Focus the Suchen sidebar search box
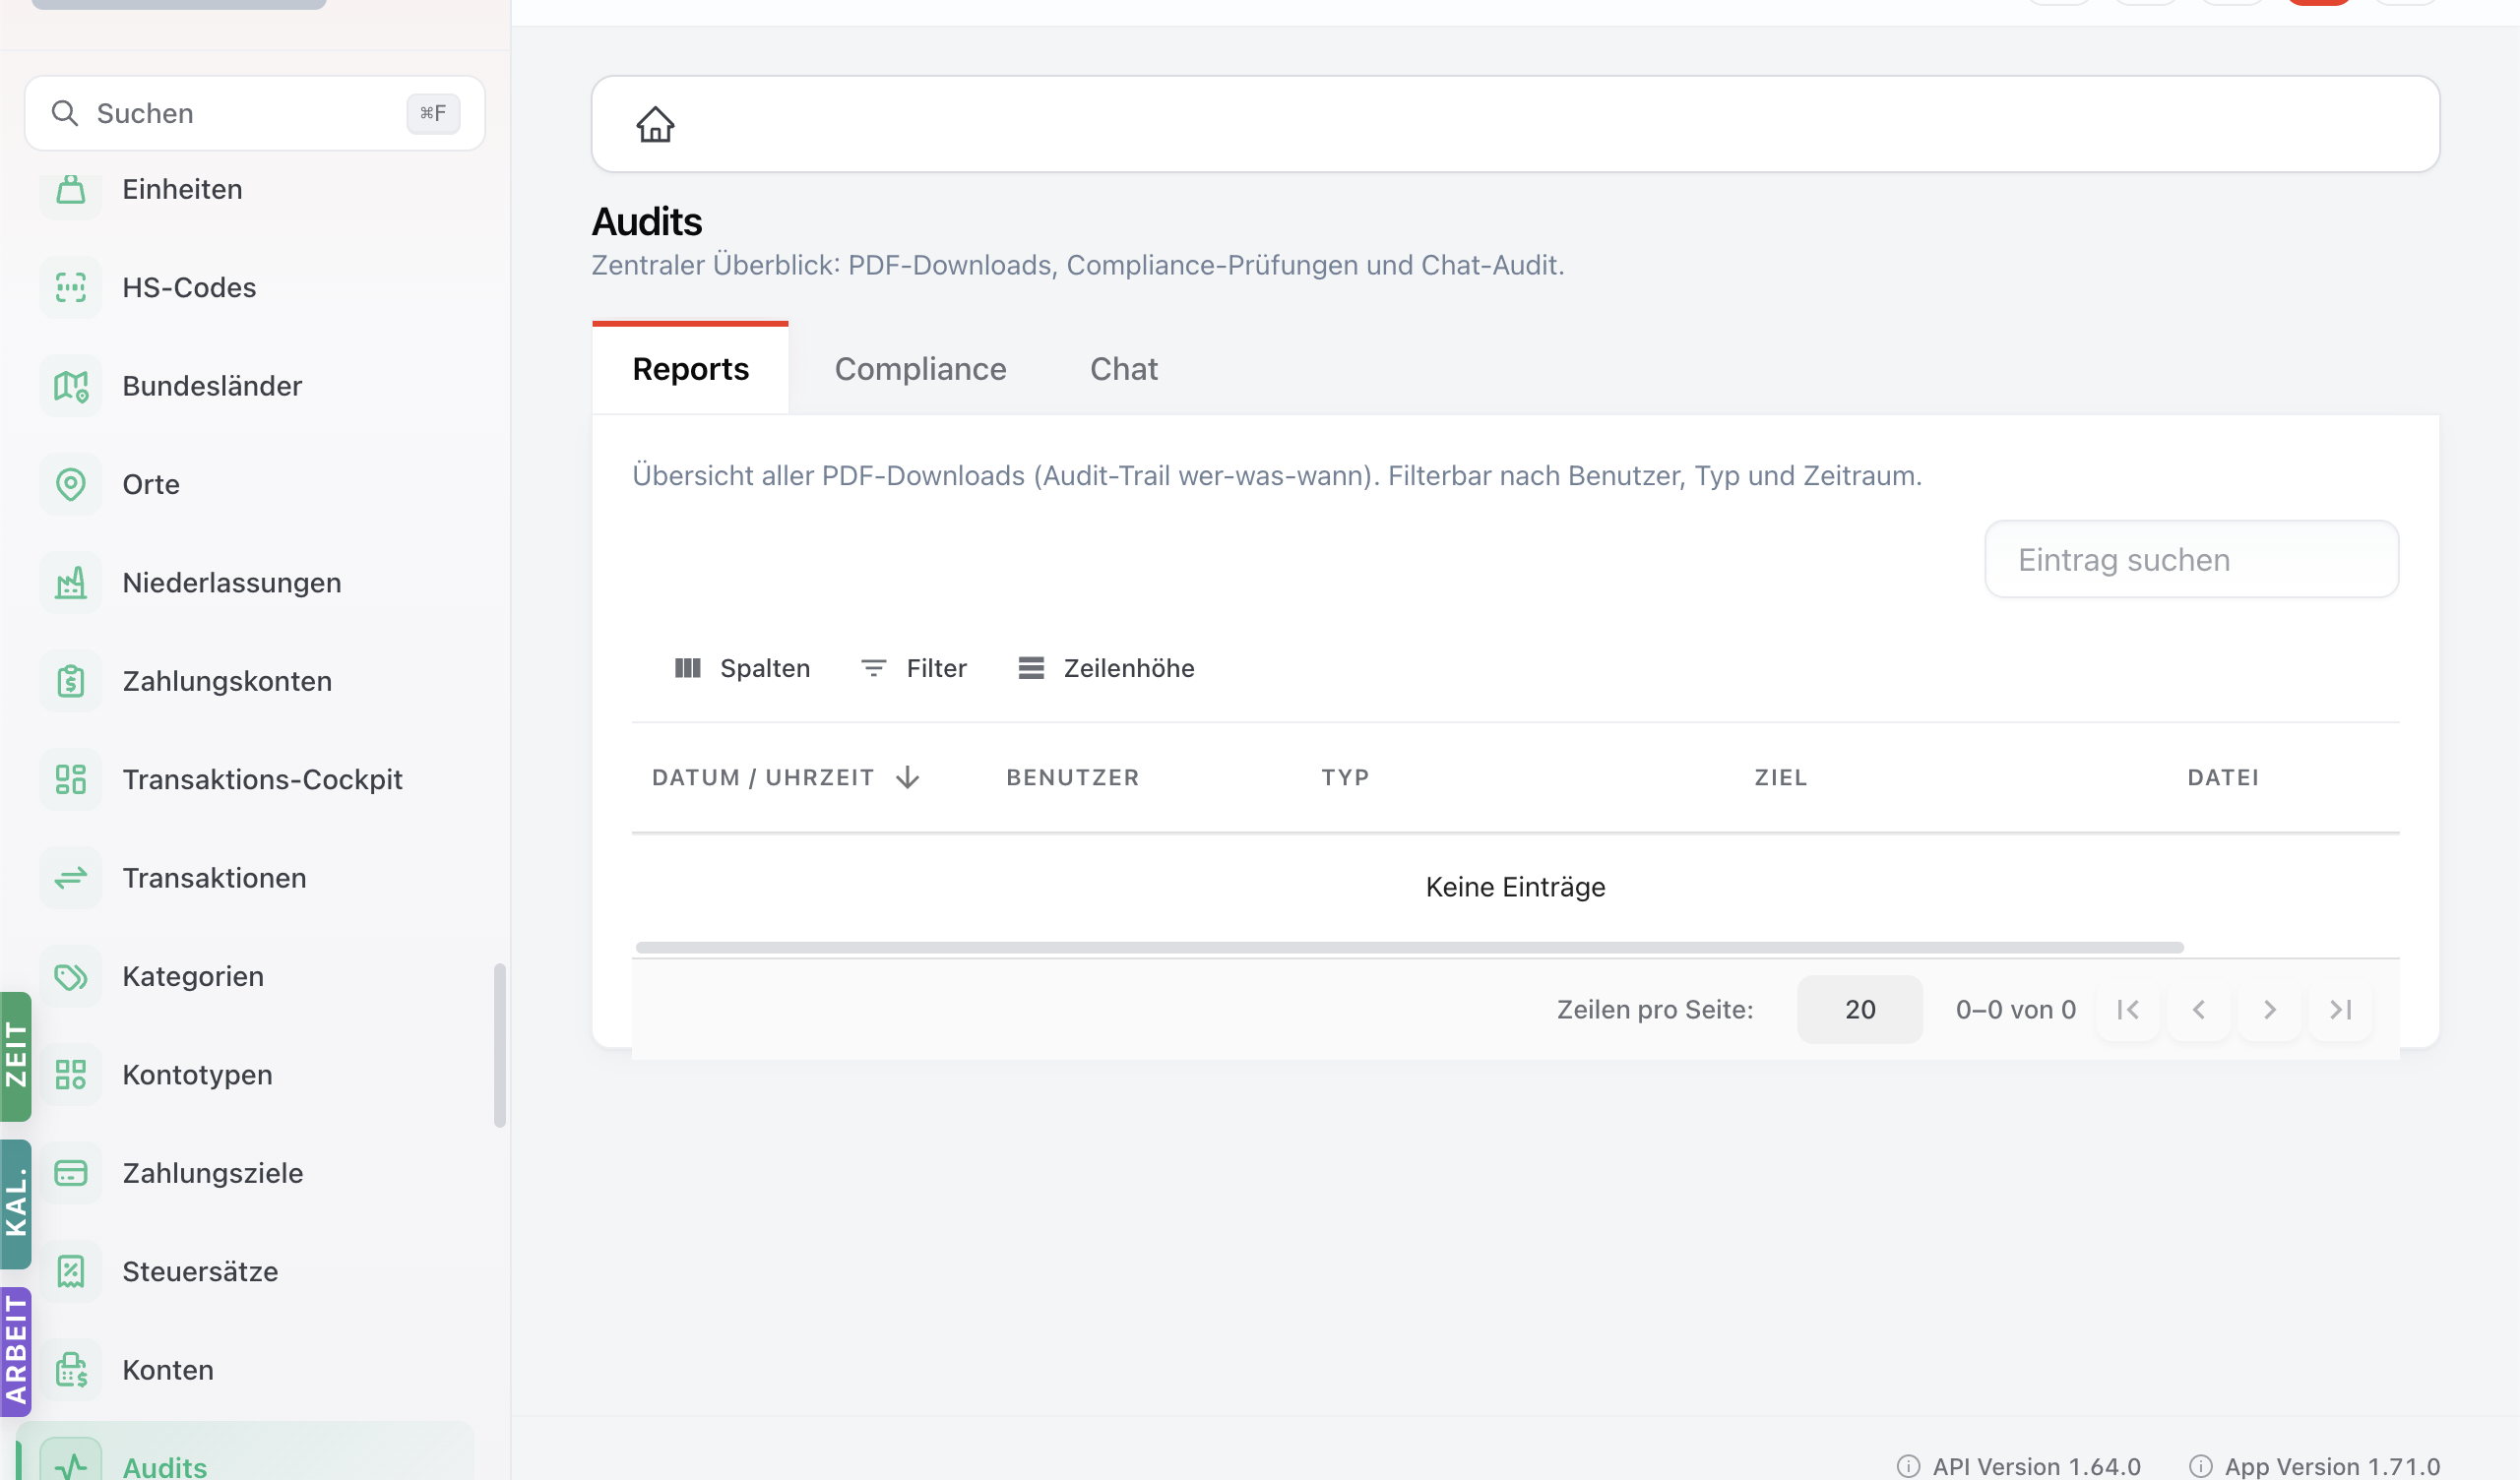 [x=255, y=113]
